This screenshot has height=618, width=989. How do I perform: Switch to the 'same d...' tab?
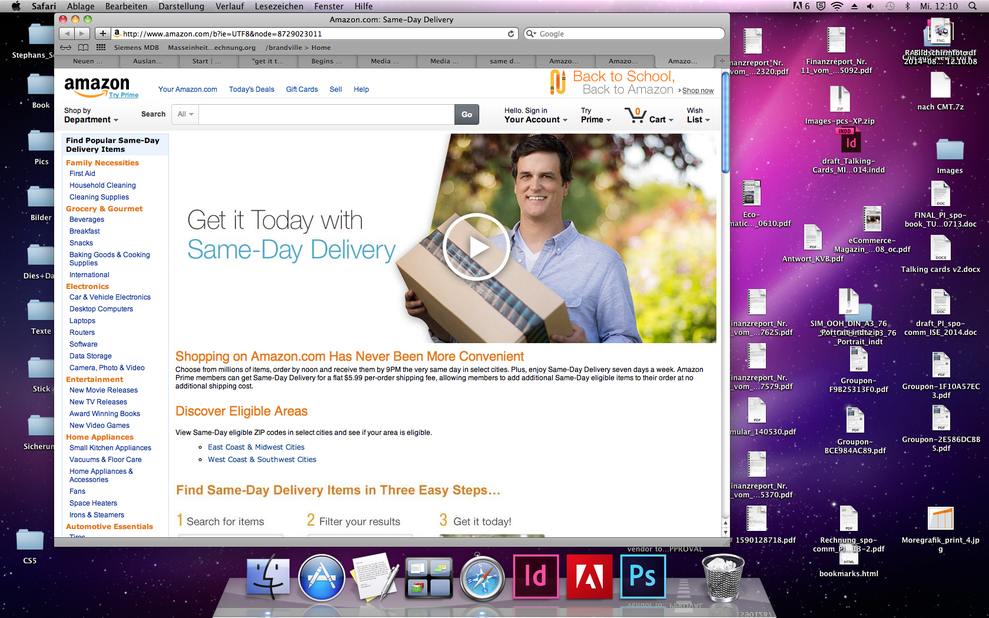coord(505,61)
